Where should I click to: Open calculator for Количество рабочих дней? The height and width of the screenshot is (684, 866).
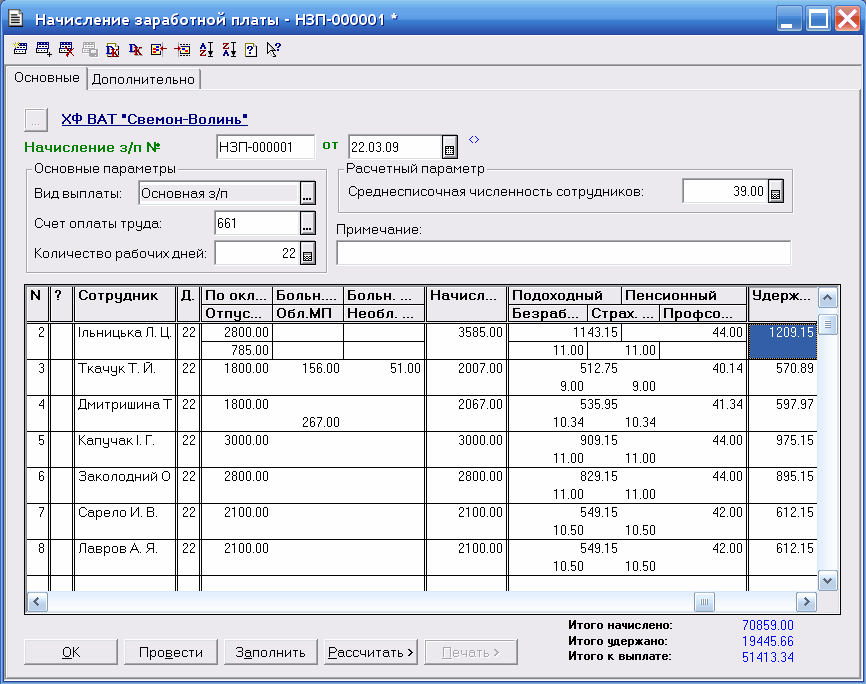pyautogui.click(x=308, y=255)
